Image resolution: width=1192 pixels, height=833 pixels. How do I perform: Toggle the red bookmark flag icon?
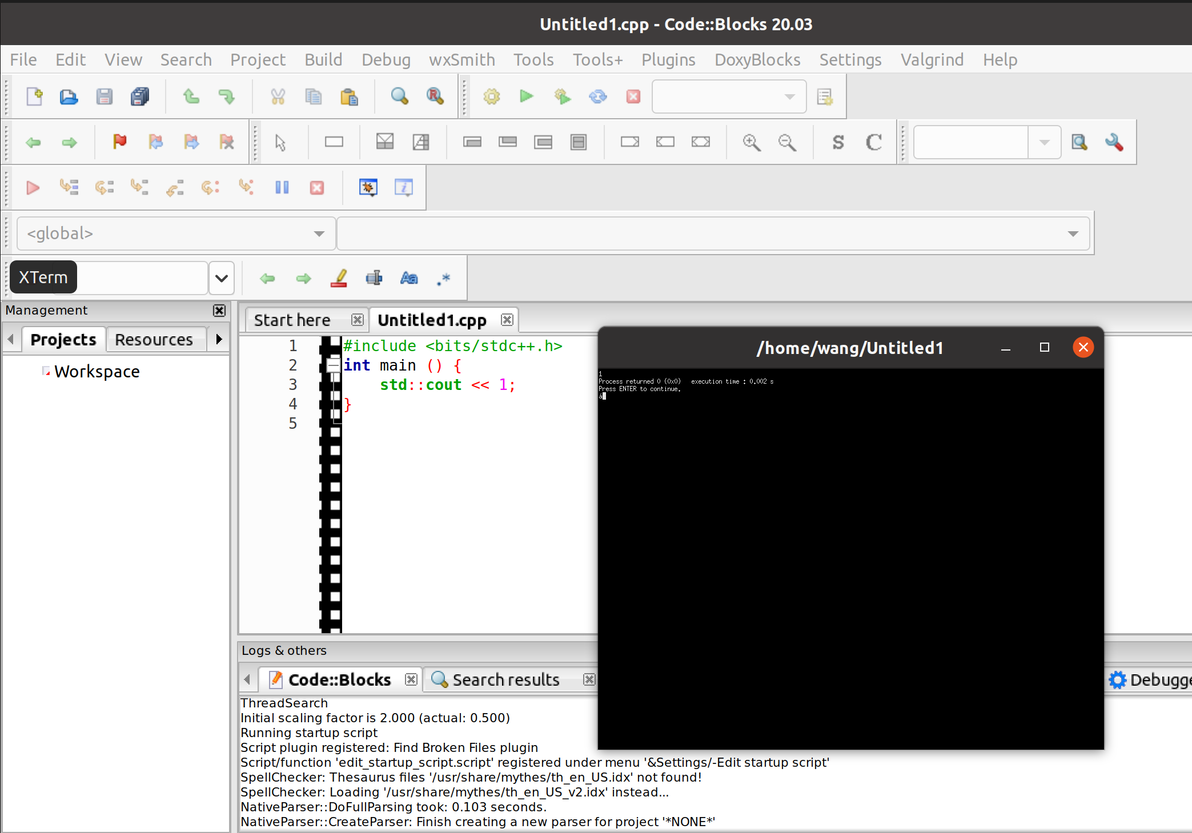point(120,142)
